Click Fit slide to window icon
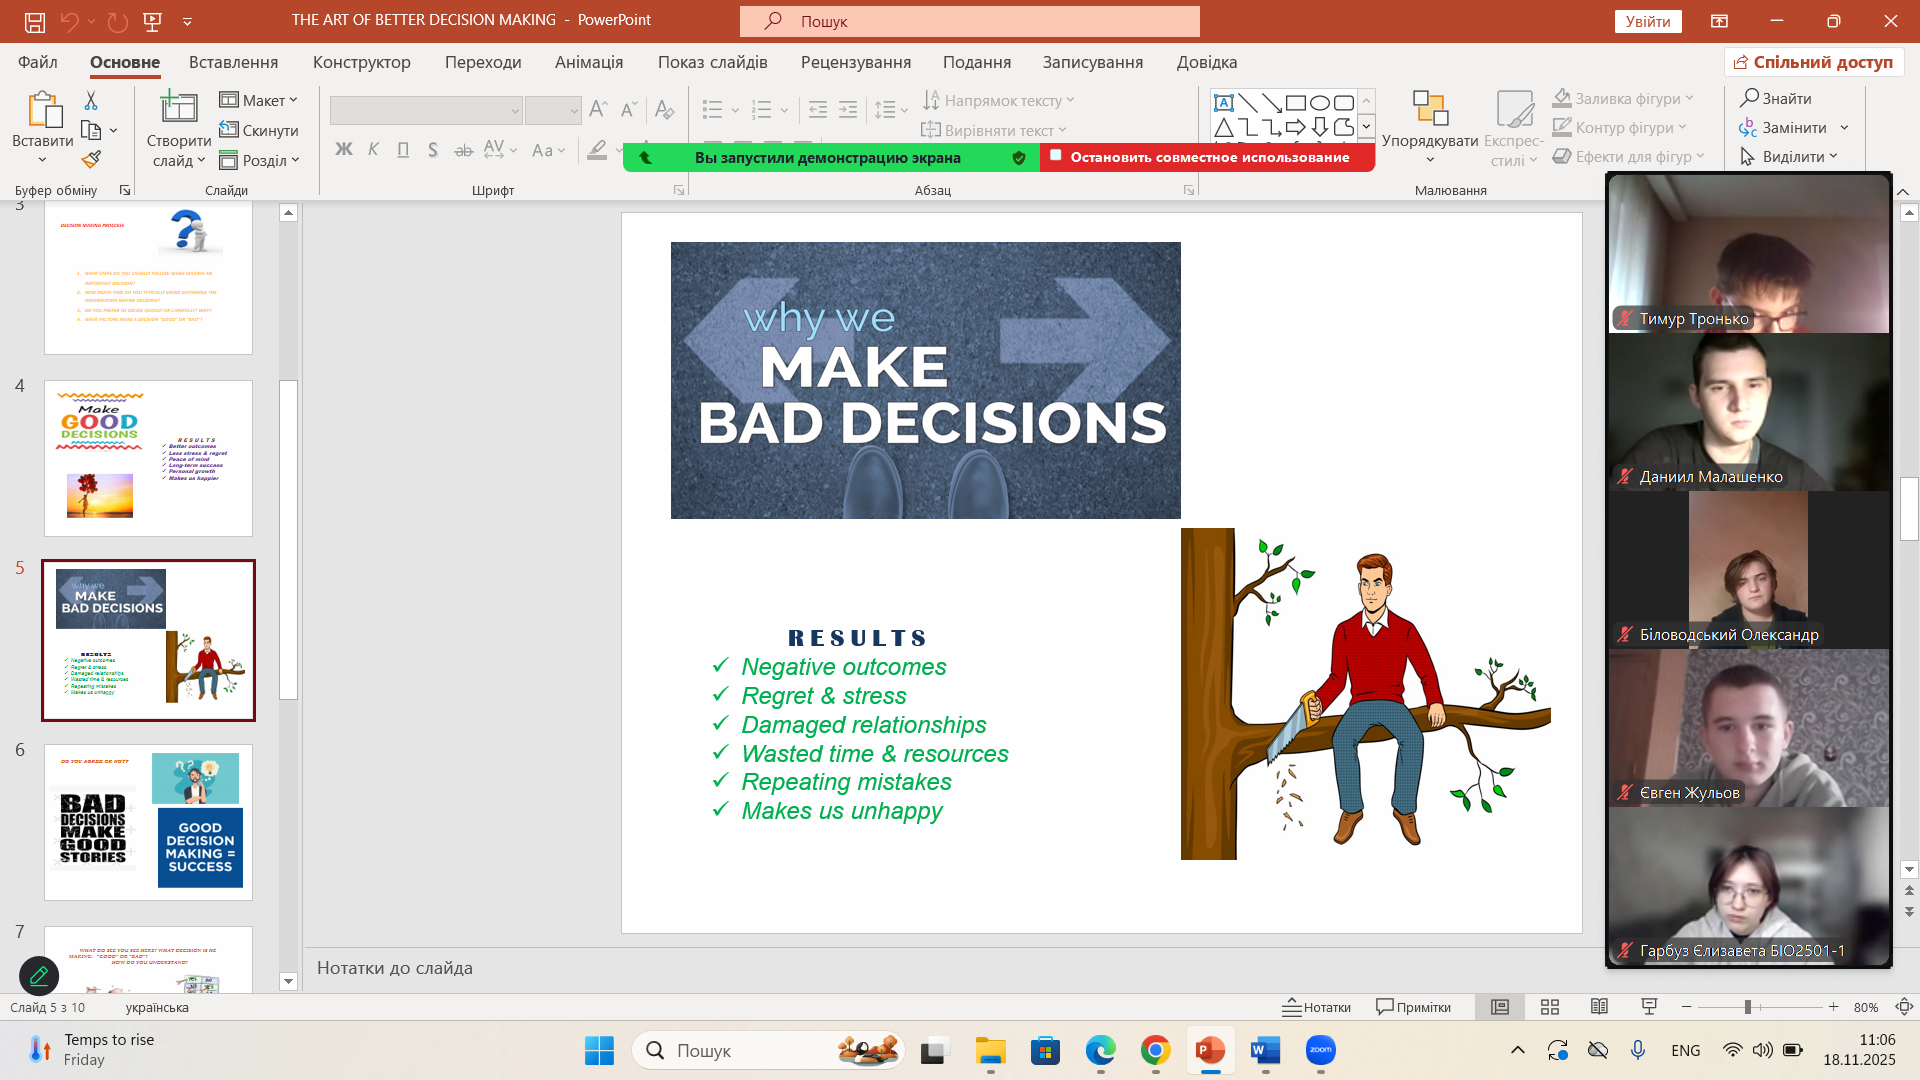Image resolution: width=1920 pixels, height=1080 pixels. click(x=1904, y=1007)
